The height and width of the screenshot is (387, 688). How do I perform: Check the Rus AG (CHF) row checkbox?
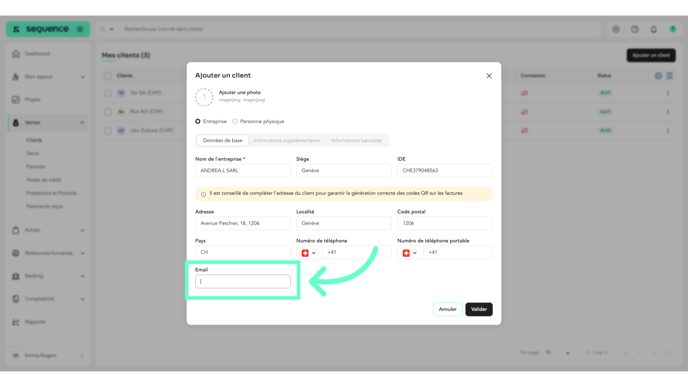108,111
